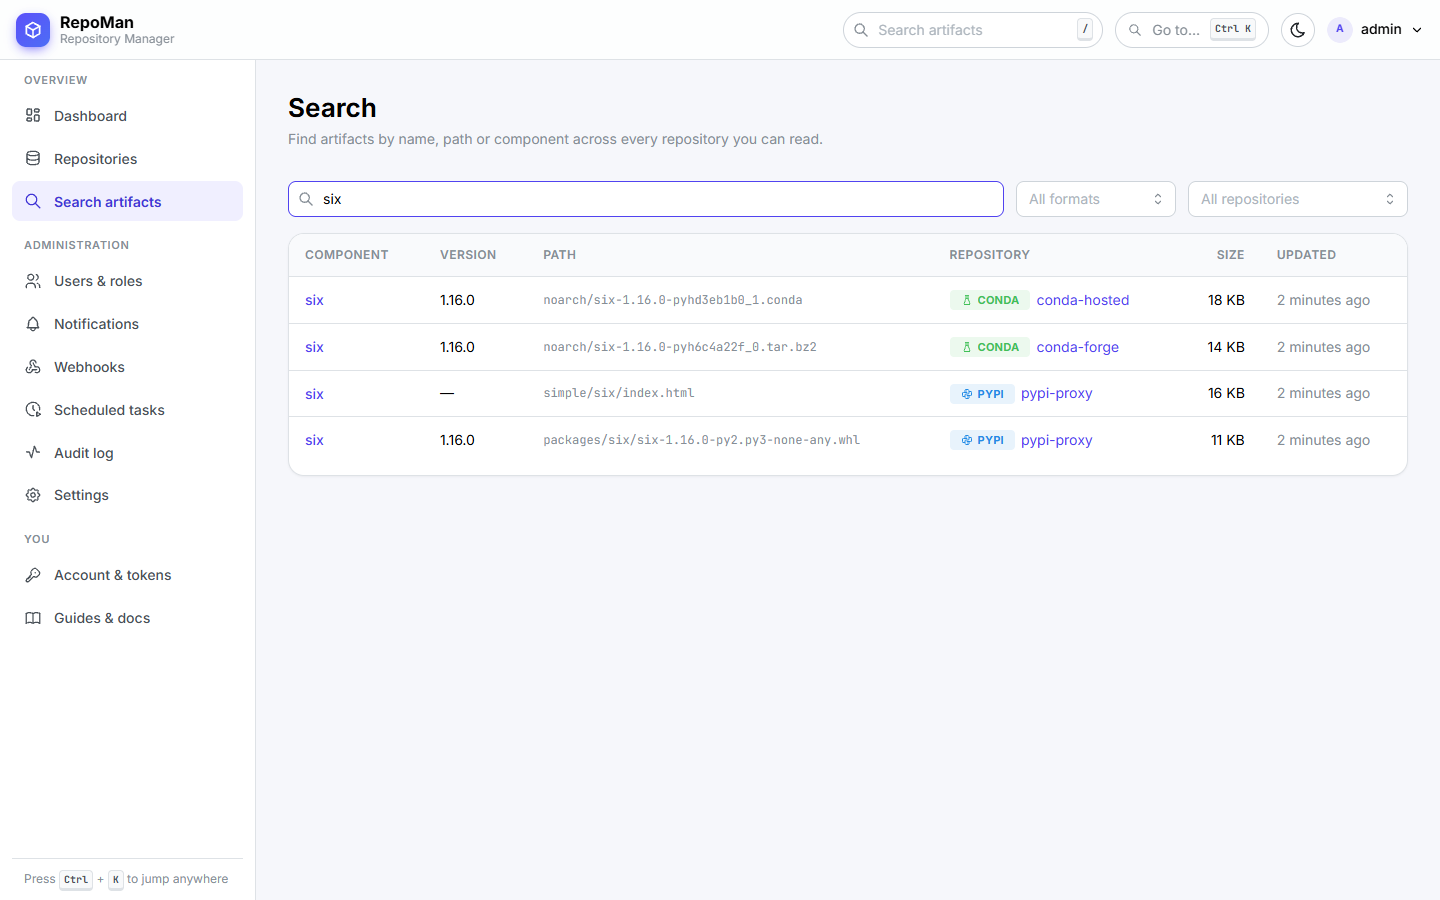Go to Repositories in the sidebar
This screenshot has height=900, width=1440.
click(127, 159)
